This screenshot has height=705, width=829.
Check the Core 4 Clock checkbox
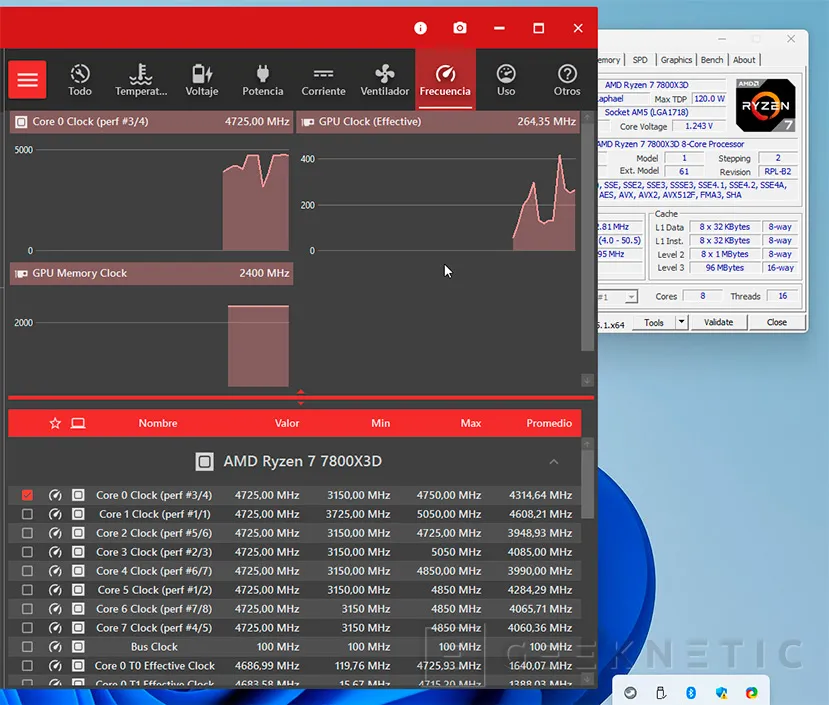[27, 571]
